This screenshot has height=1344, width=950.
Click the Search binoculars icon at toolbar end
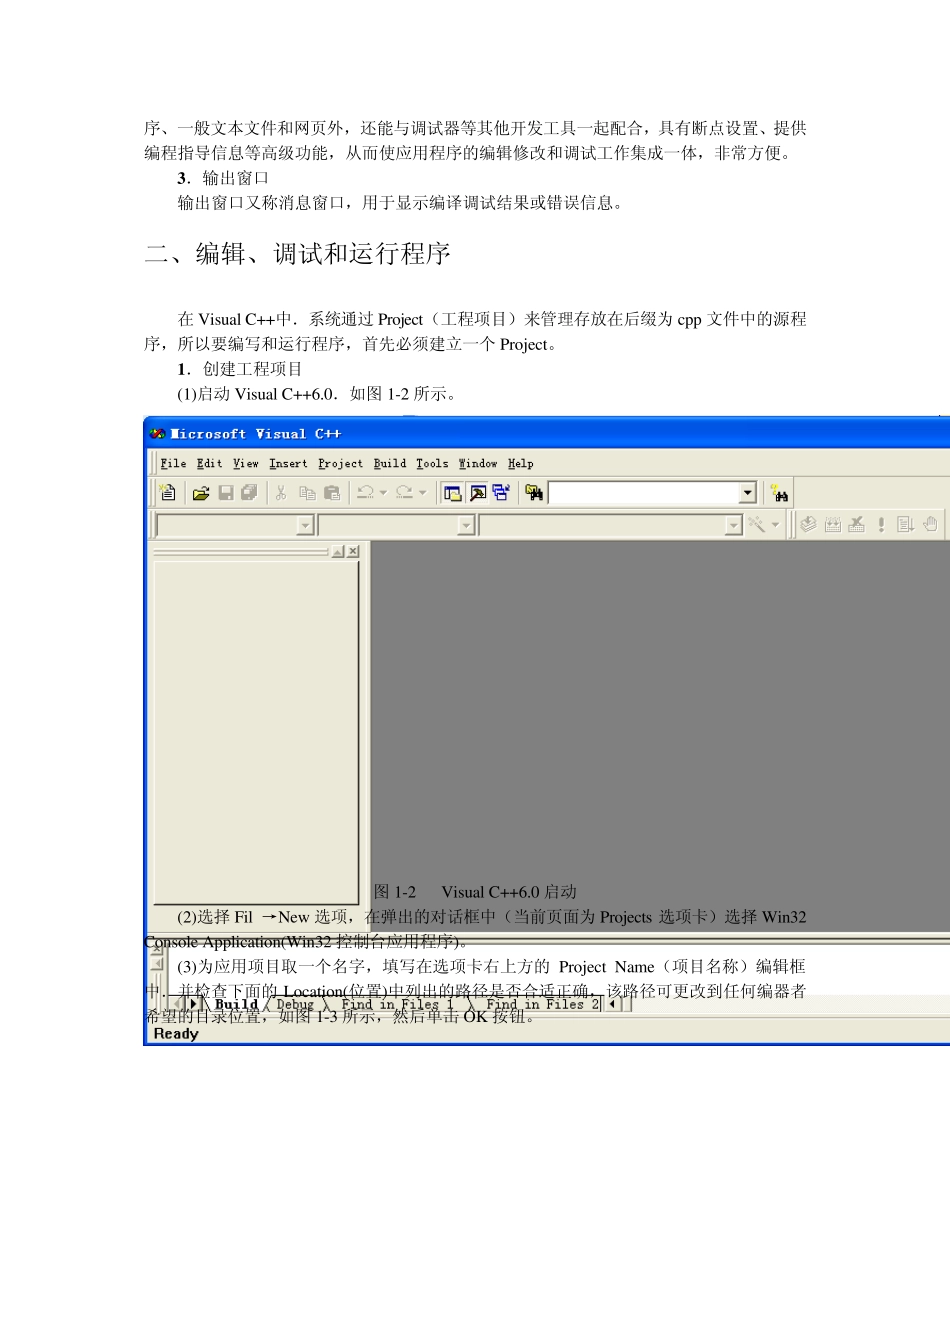pos(780,493)
